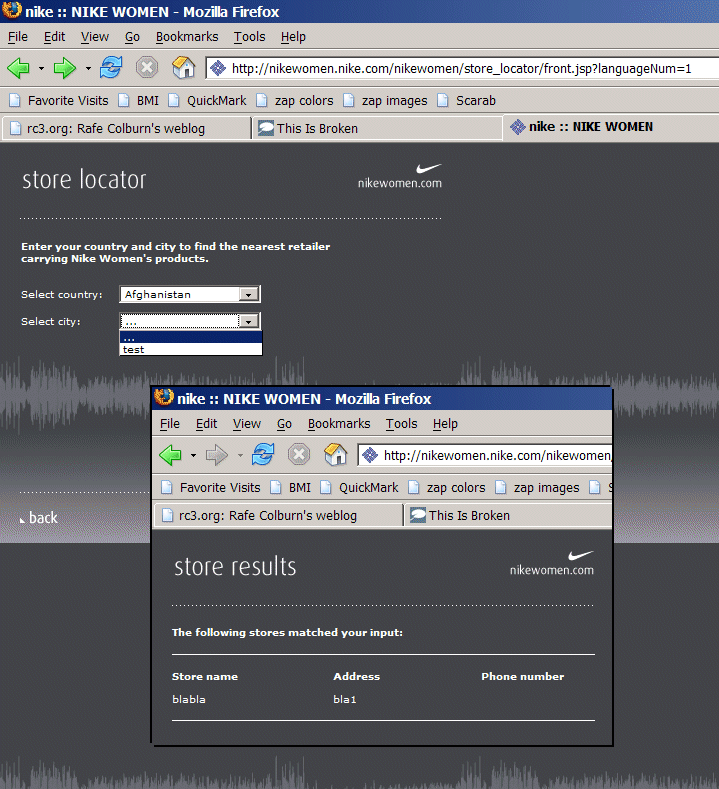Open zap colors bookmark in popup window

click(x=447, y=488)
